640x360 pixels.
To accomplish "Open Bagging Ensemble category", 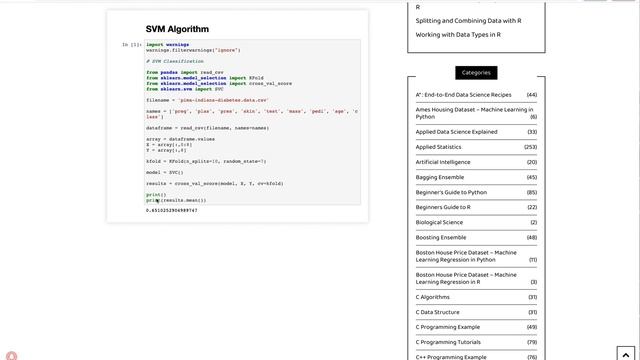I will point(440,177).
